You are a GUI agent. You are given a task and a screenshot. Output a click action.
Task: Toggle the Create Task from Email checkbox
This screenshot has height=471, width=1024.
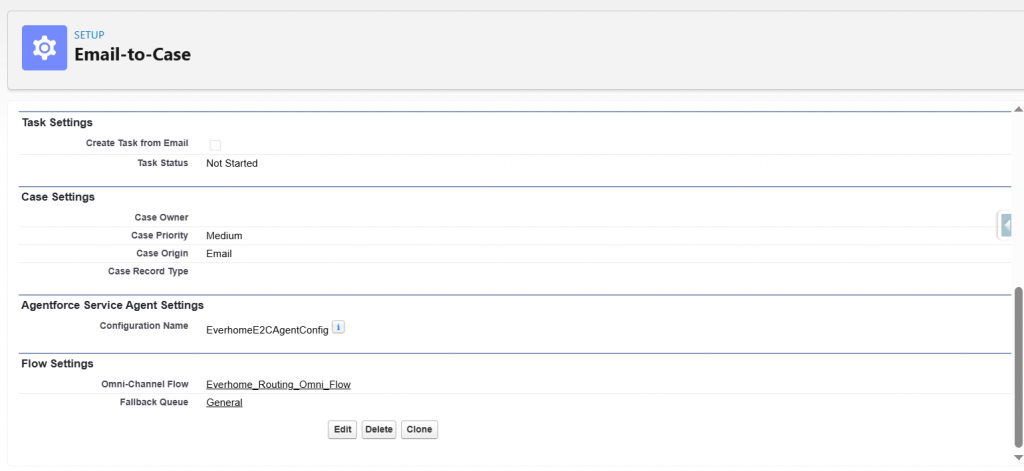[x=215, y=145]
